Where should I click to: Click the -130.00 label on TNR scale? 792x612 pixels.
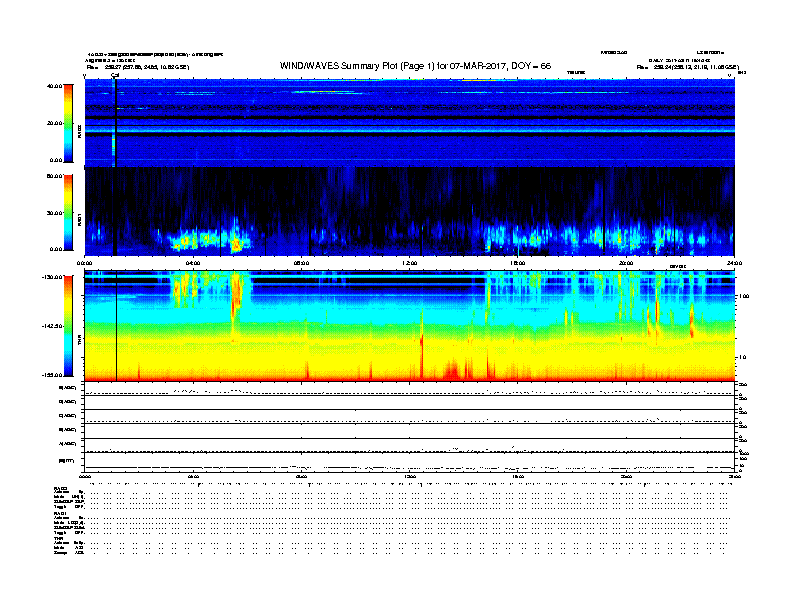[x=52, y=277]
